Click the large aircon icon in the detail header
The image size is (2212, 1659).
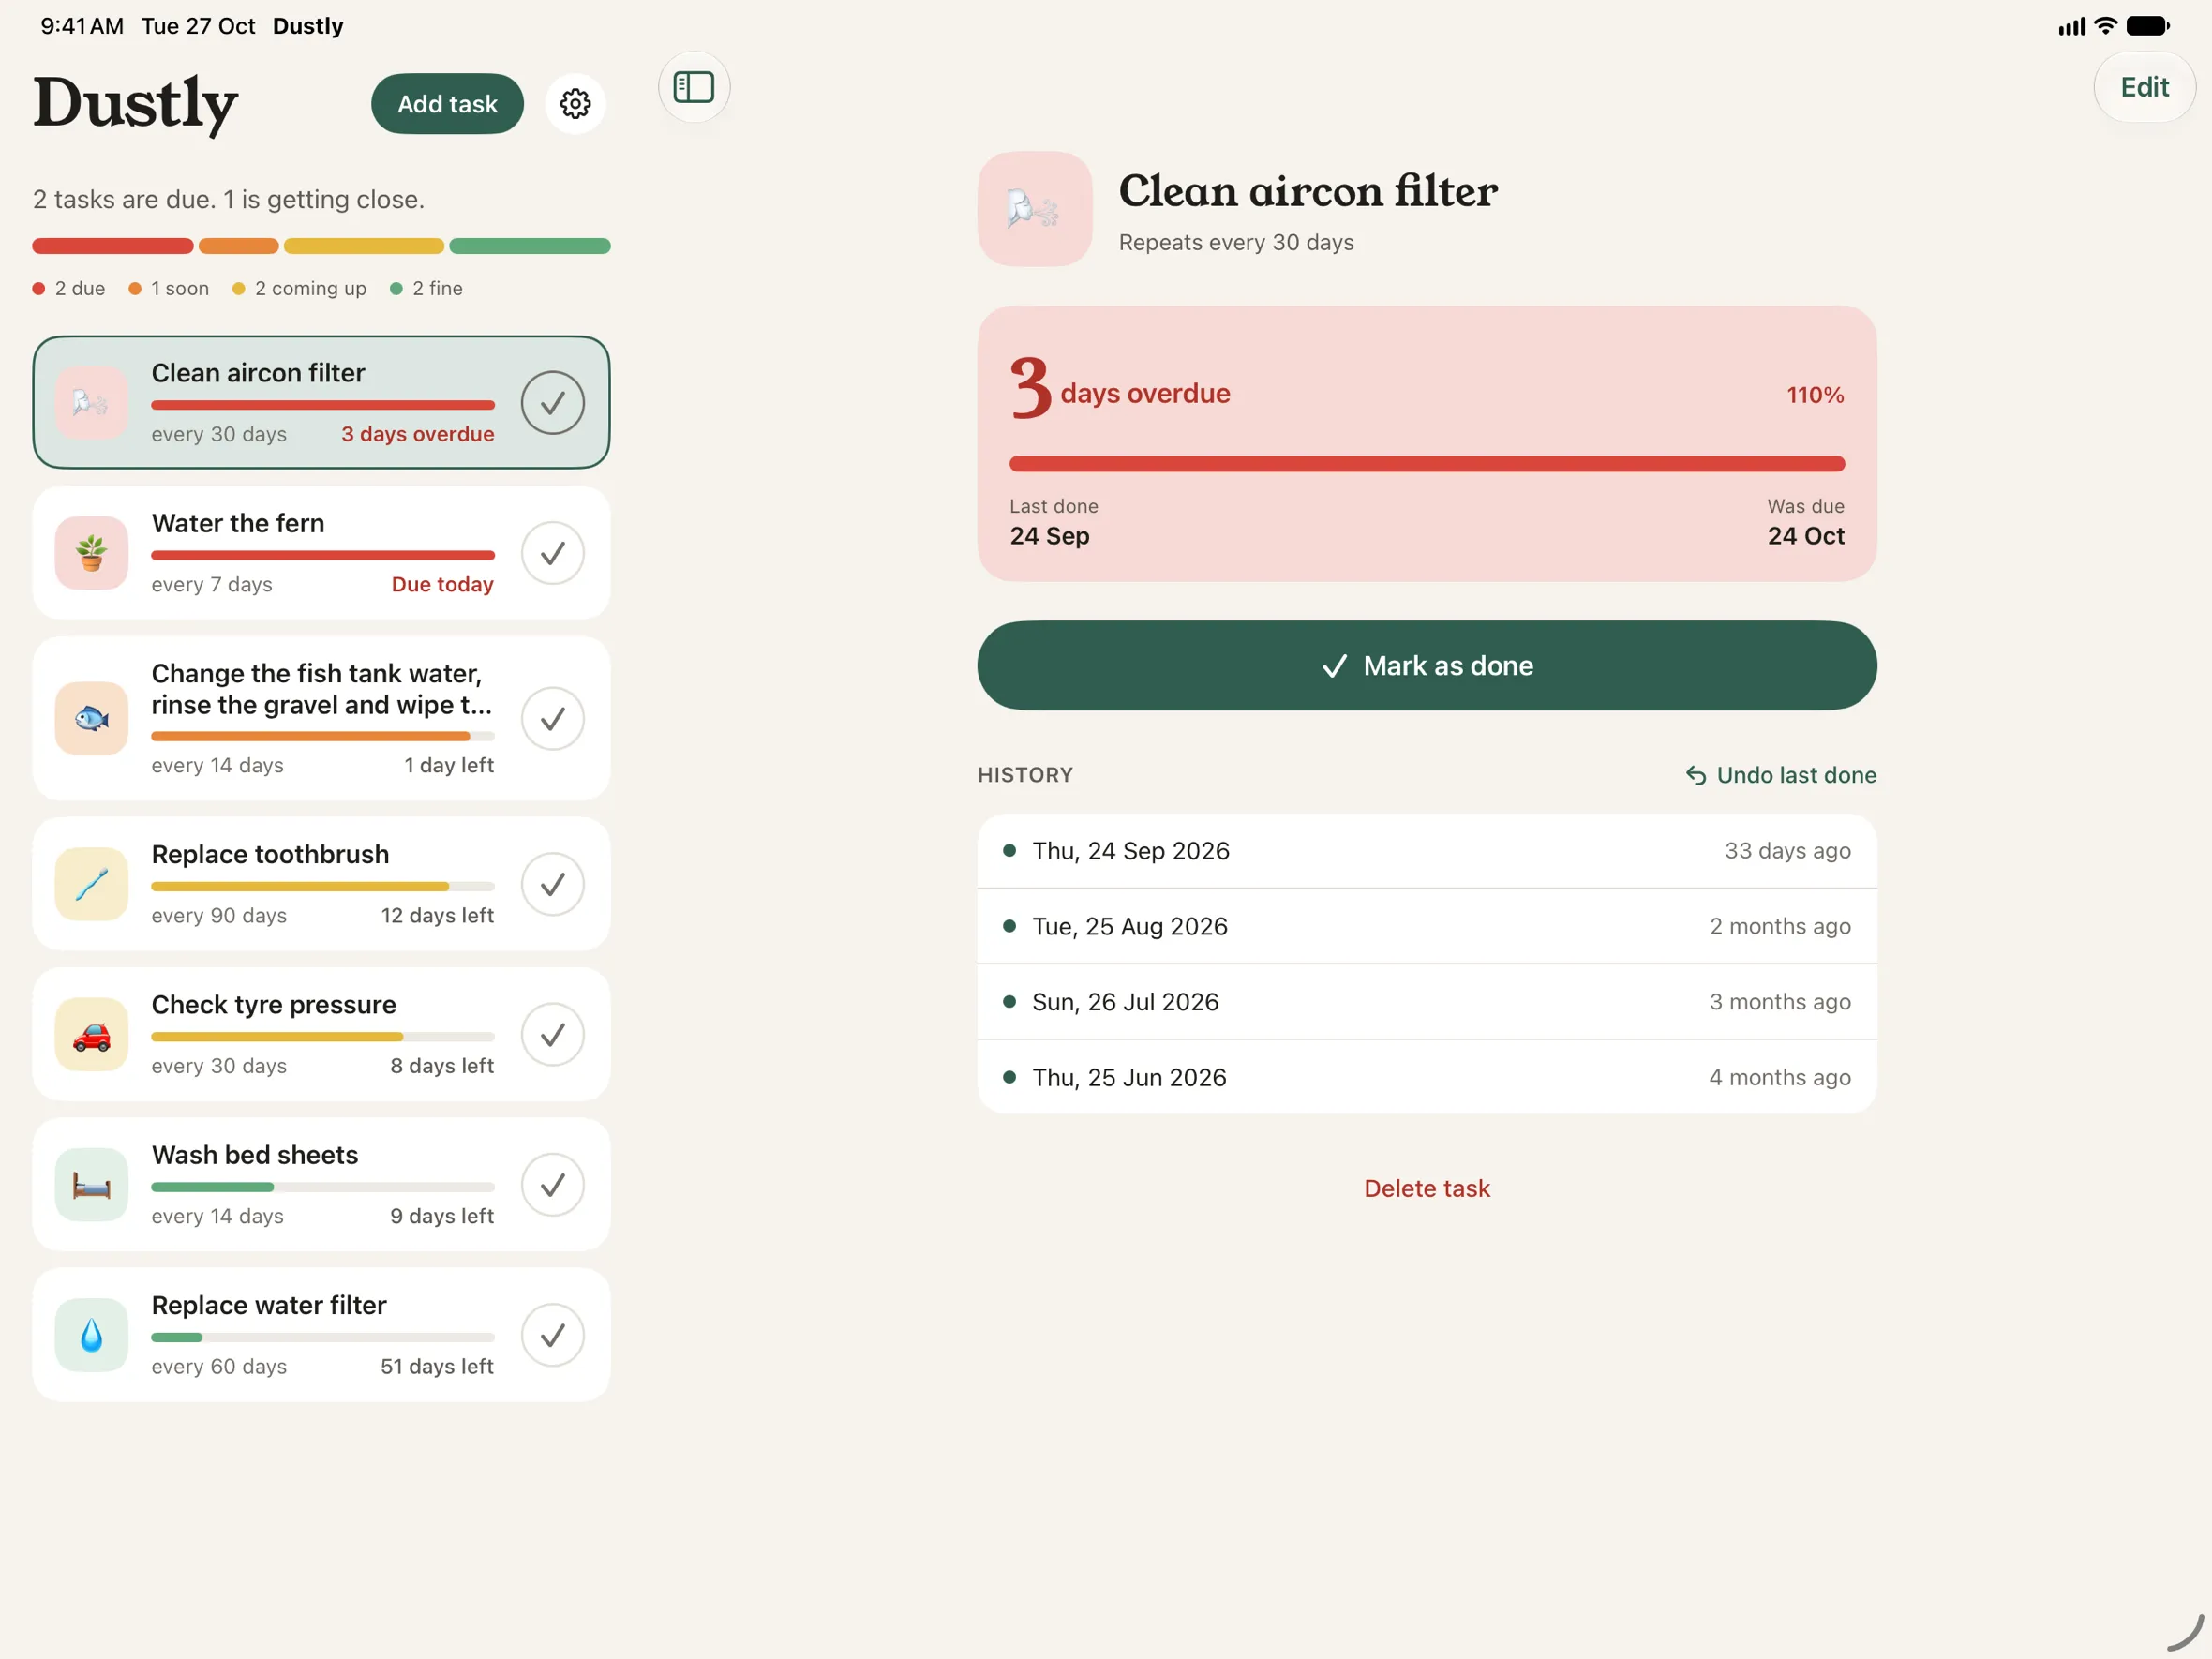pos(1035,209)
